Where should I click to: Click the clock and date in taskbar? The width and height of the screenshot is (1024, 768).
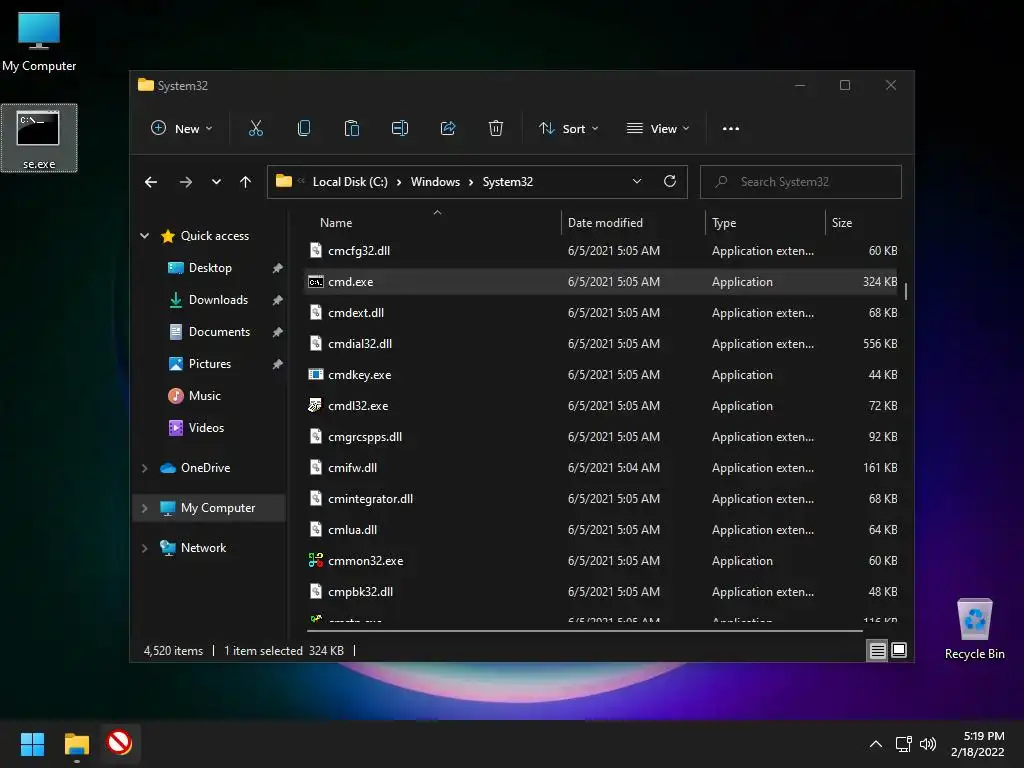coord(977,744)
